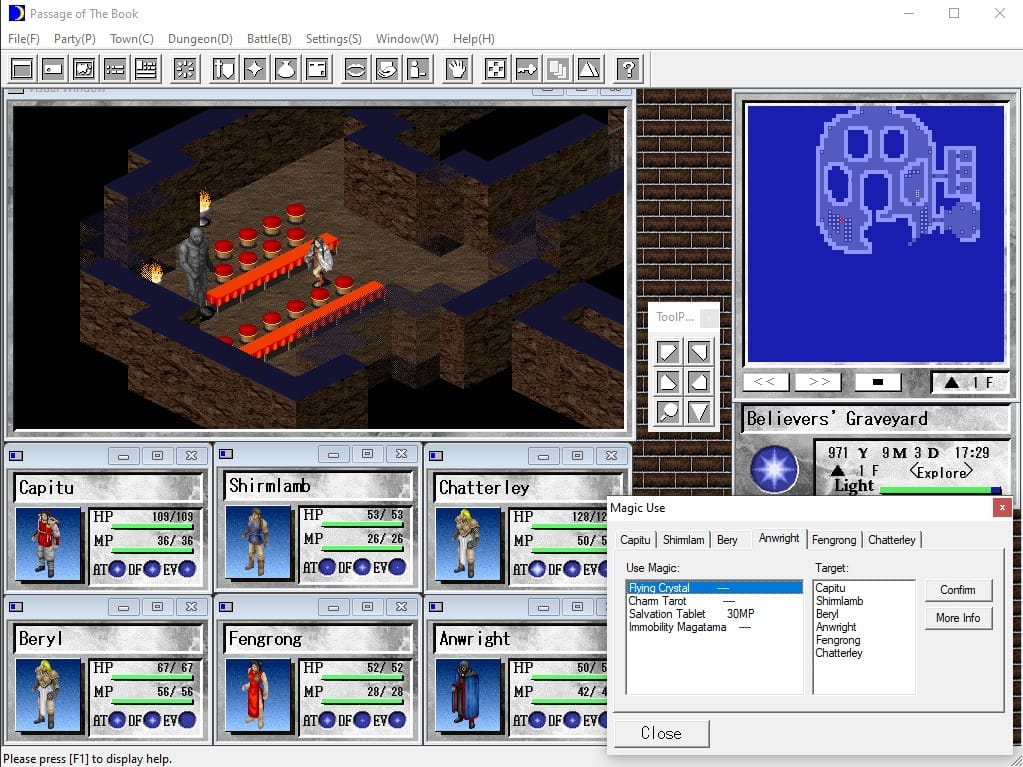Click the question mark help toolbar icon
The image size is (1023, 767).
tap(627, 69)
